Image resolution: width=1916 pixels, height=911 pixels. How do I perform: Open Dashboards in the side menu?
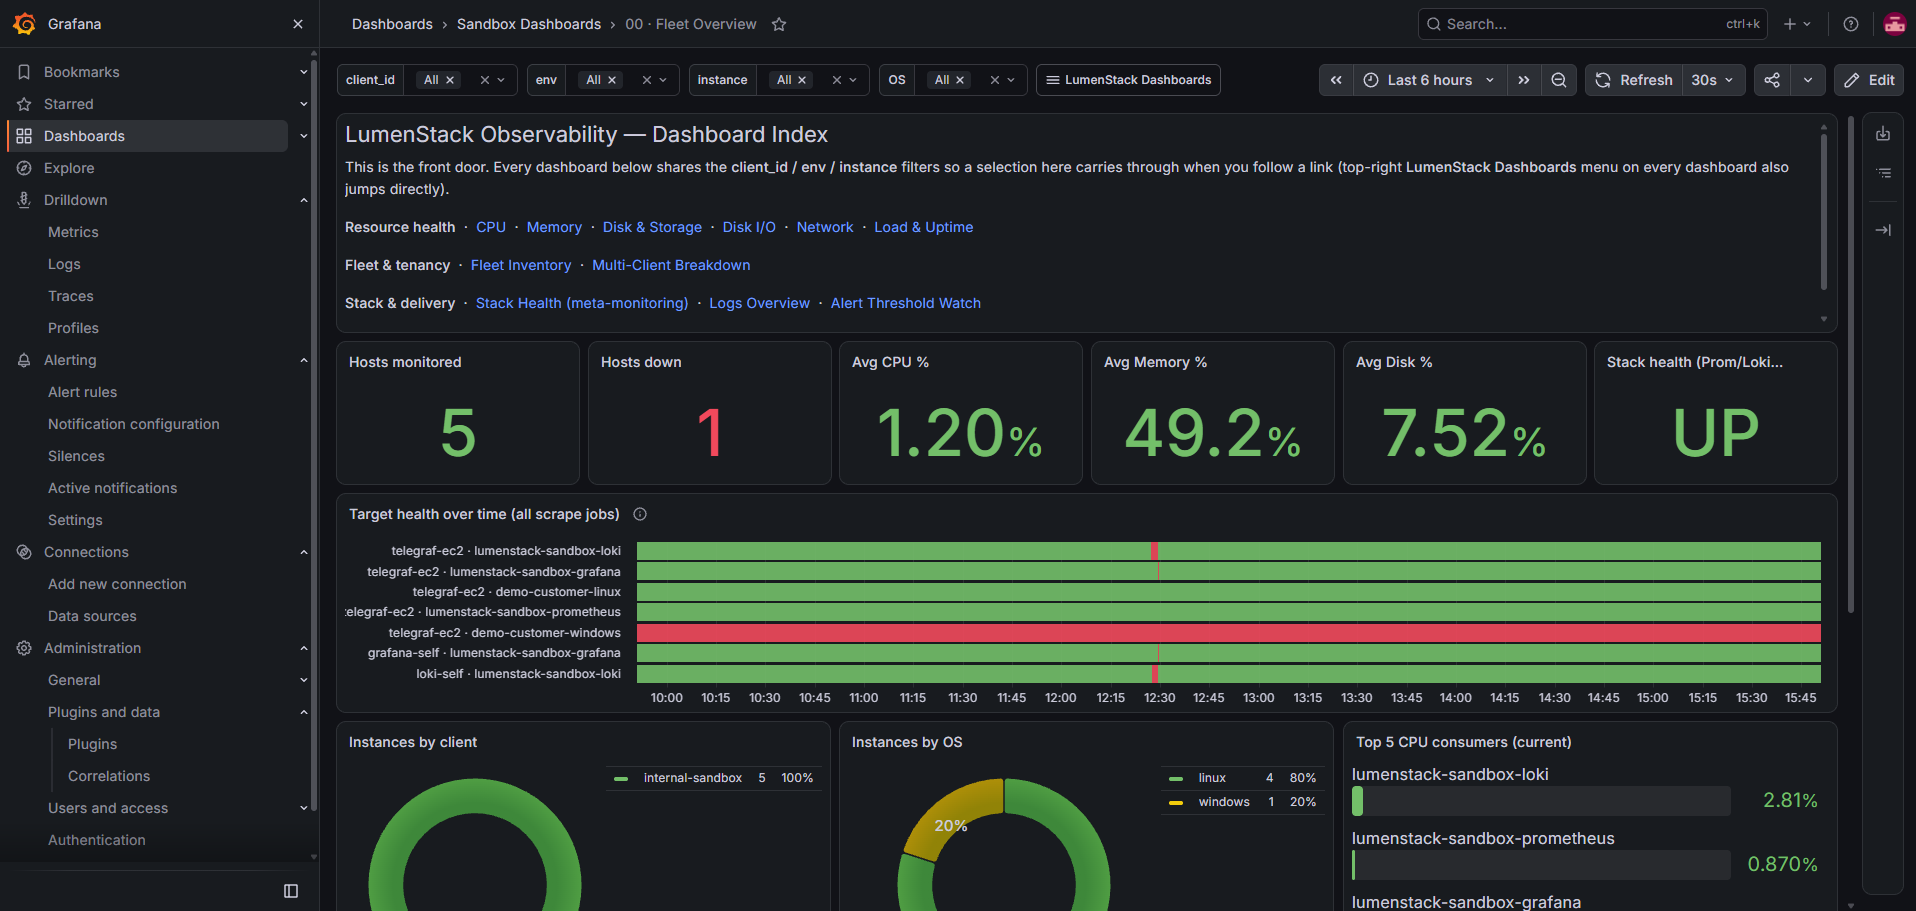pos(148,136)
